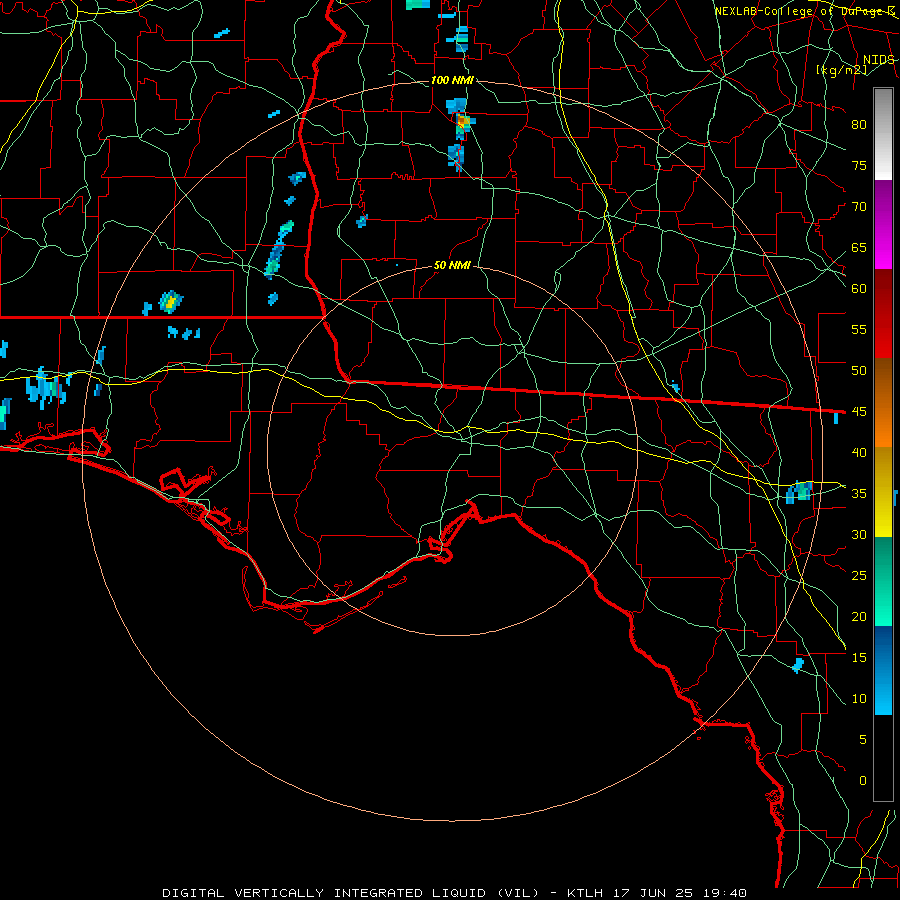Click the 25 value on the color scale
The height and width of the screenshot is (900, 900).
[859, 576]
